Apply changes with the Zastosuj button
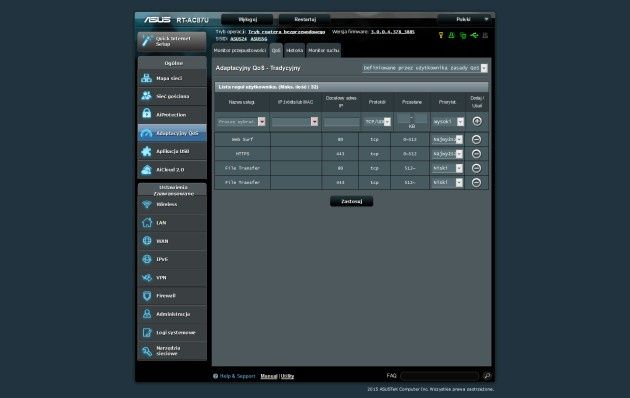Screen dimensions: 630x398 point(352,201)
